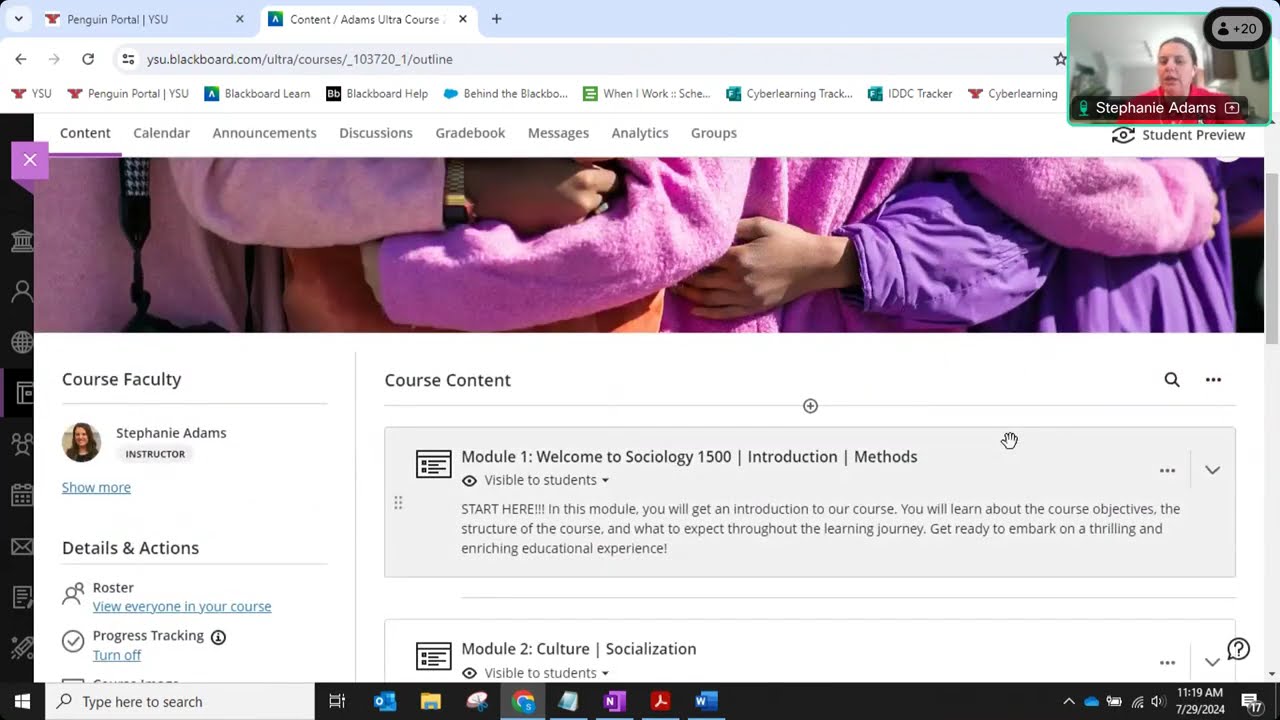Click Module 2 eye visibility icon
Screen dimensions: 1280x720
[x=469, y=673]
